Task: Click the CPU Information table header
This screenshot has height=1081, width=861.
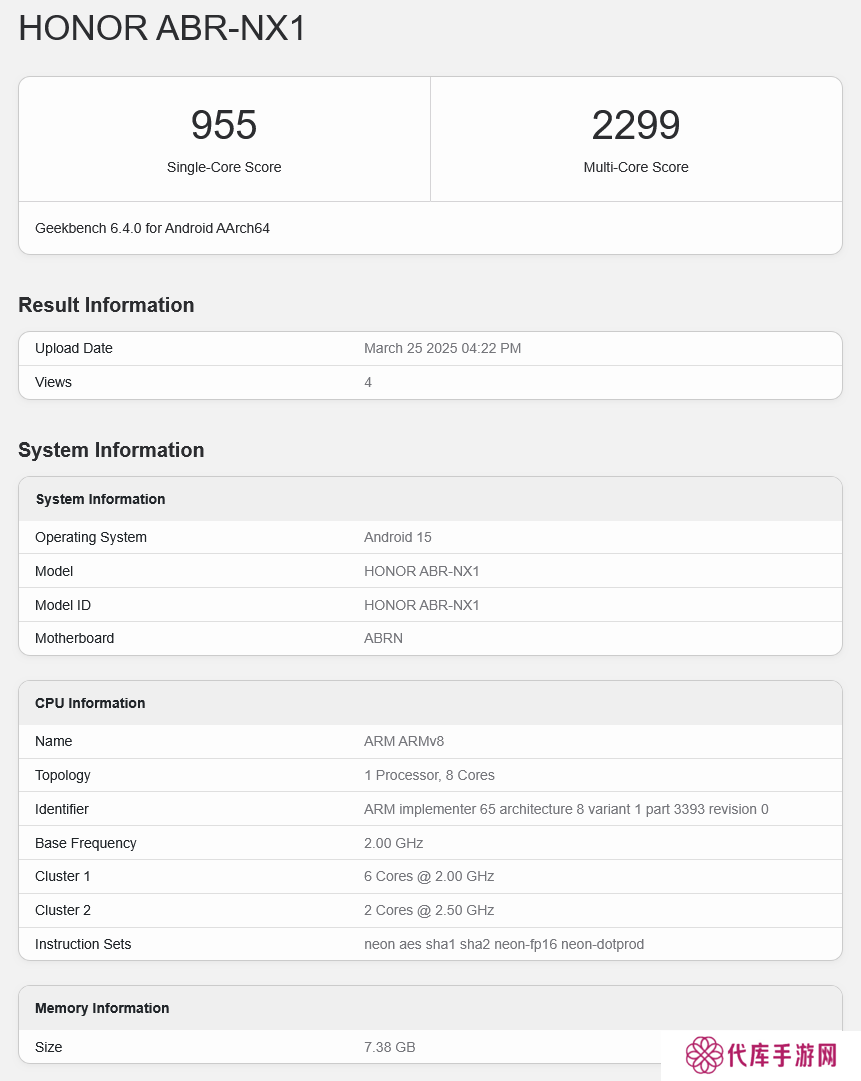Action: point(90,703)
